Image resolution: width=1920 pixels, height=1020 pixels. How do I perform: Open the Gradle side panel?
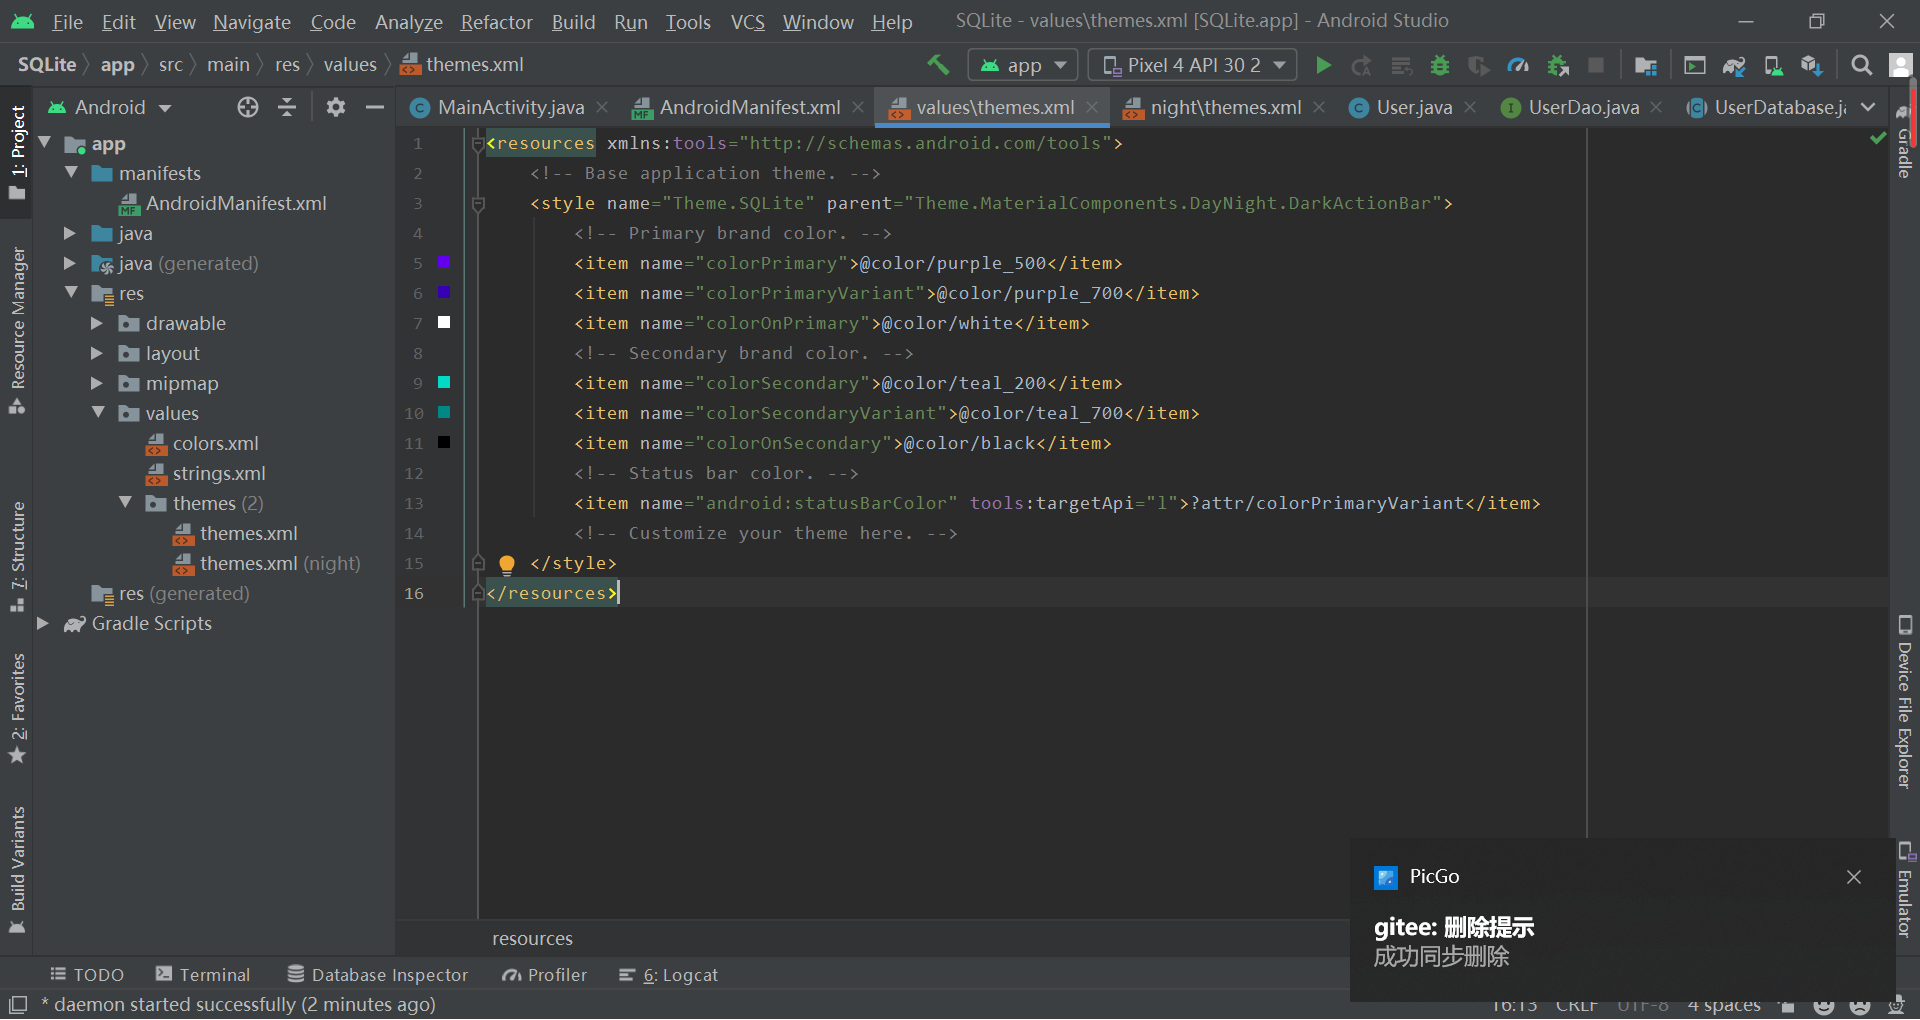point(1905,143)
